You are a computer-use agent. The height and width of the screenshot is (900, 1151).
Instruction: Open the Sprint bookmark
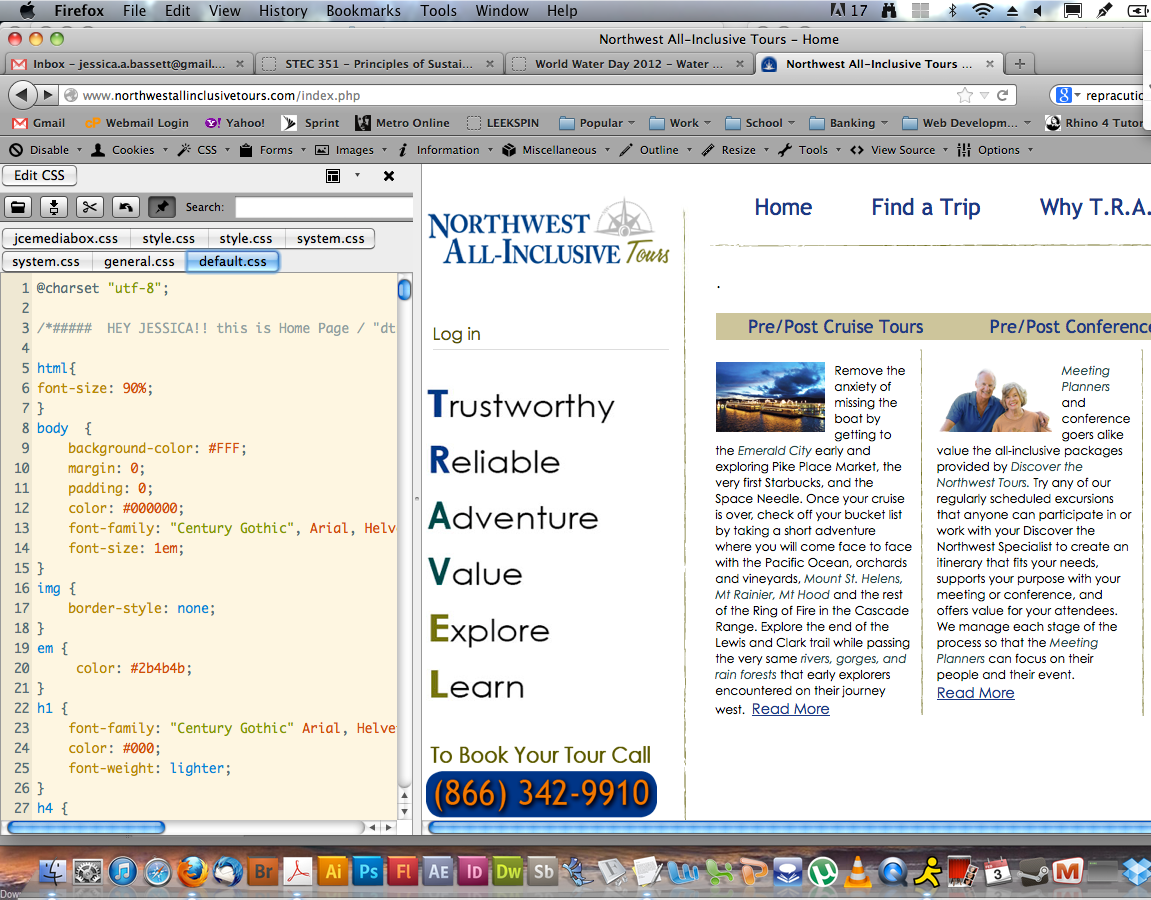tap(311, 123)
